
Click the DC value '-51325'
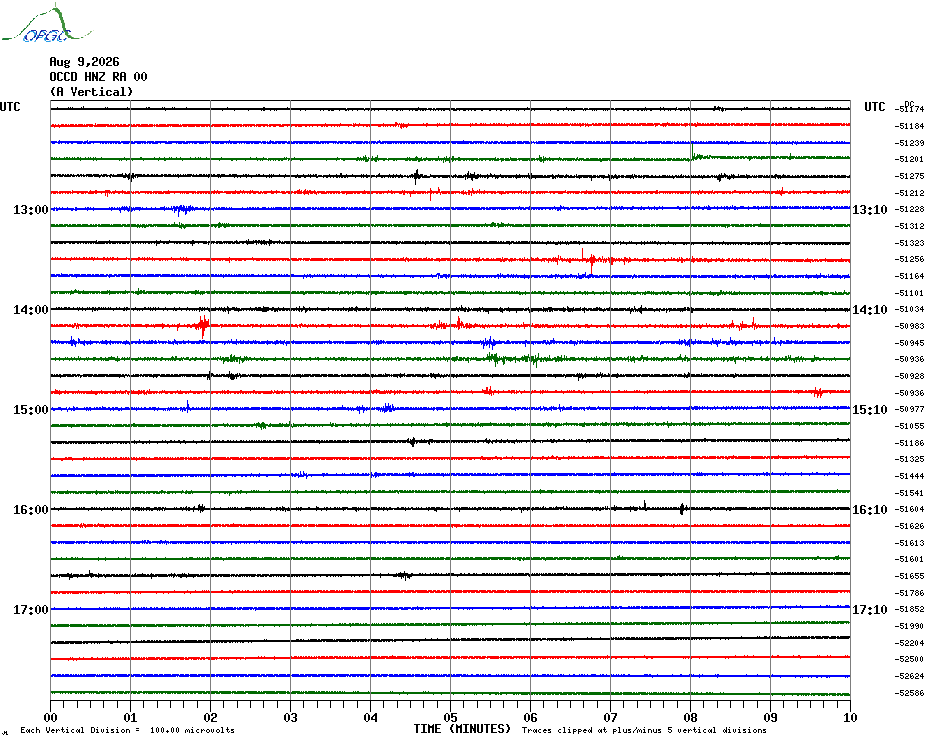pyautogui.click(x=910, y=459)
